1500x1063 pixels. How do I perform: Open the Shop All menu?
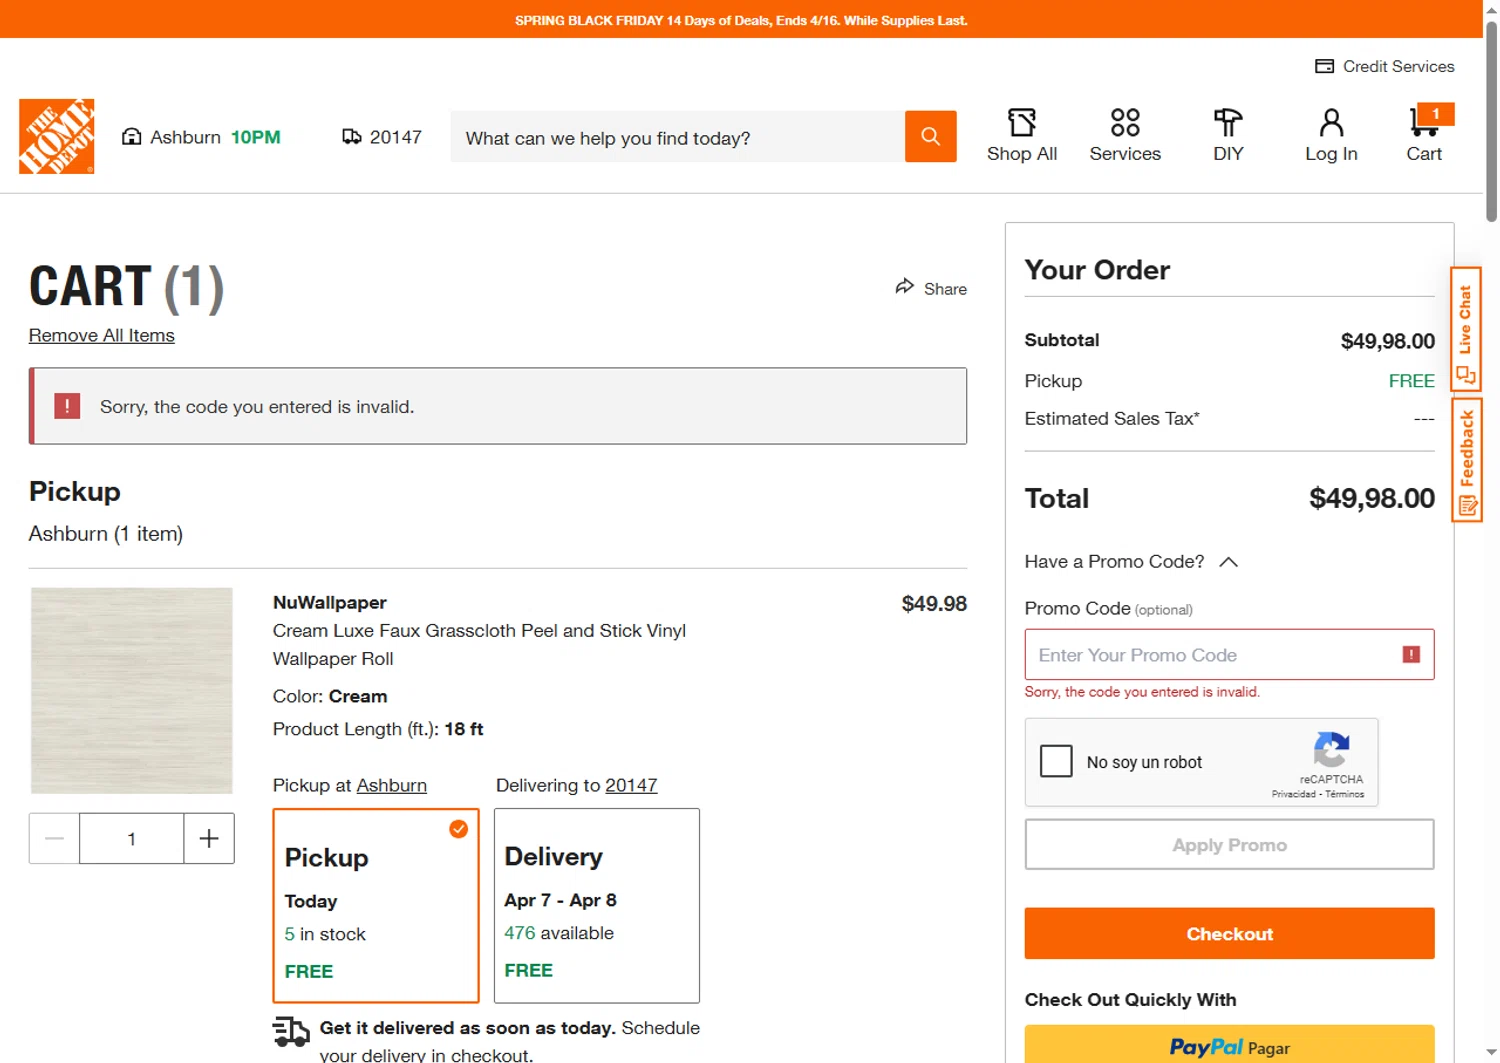click(1021, 136)
